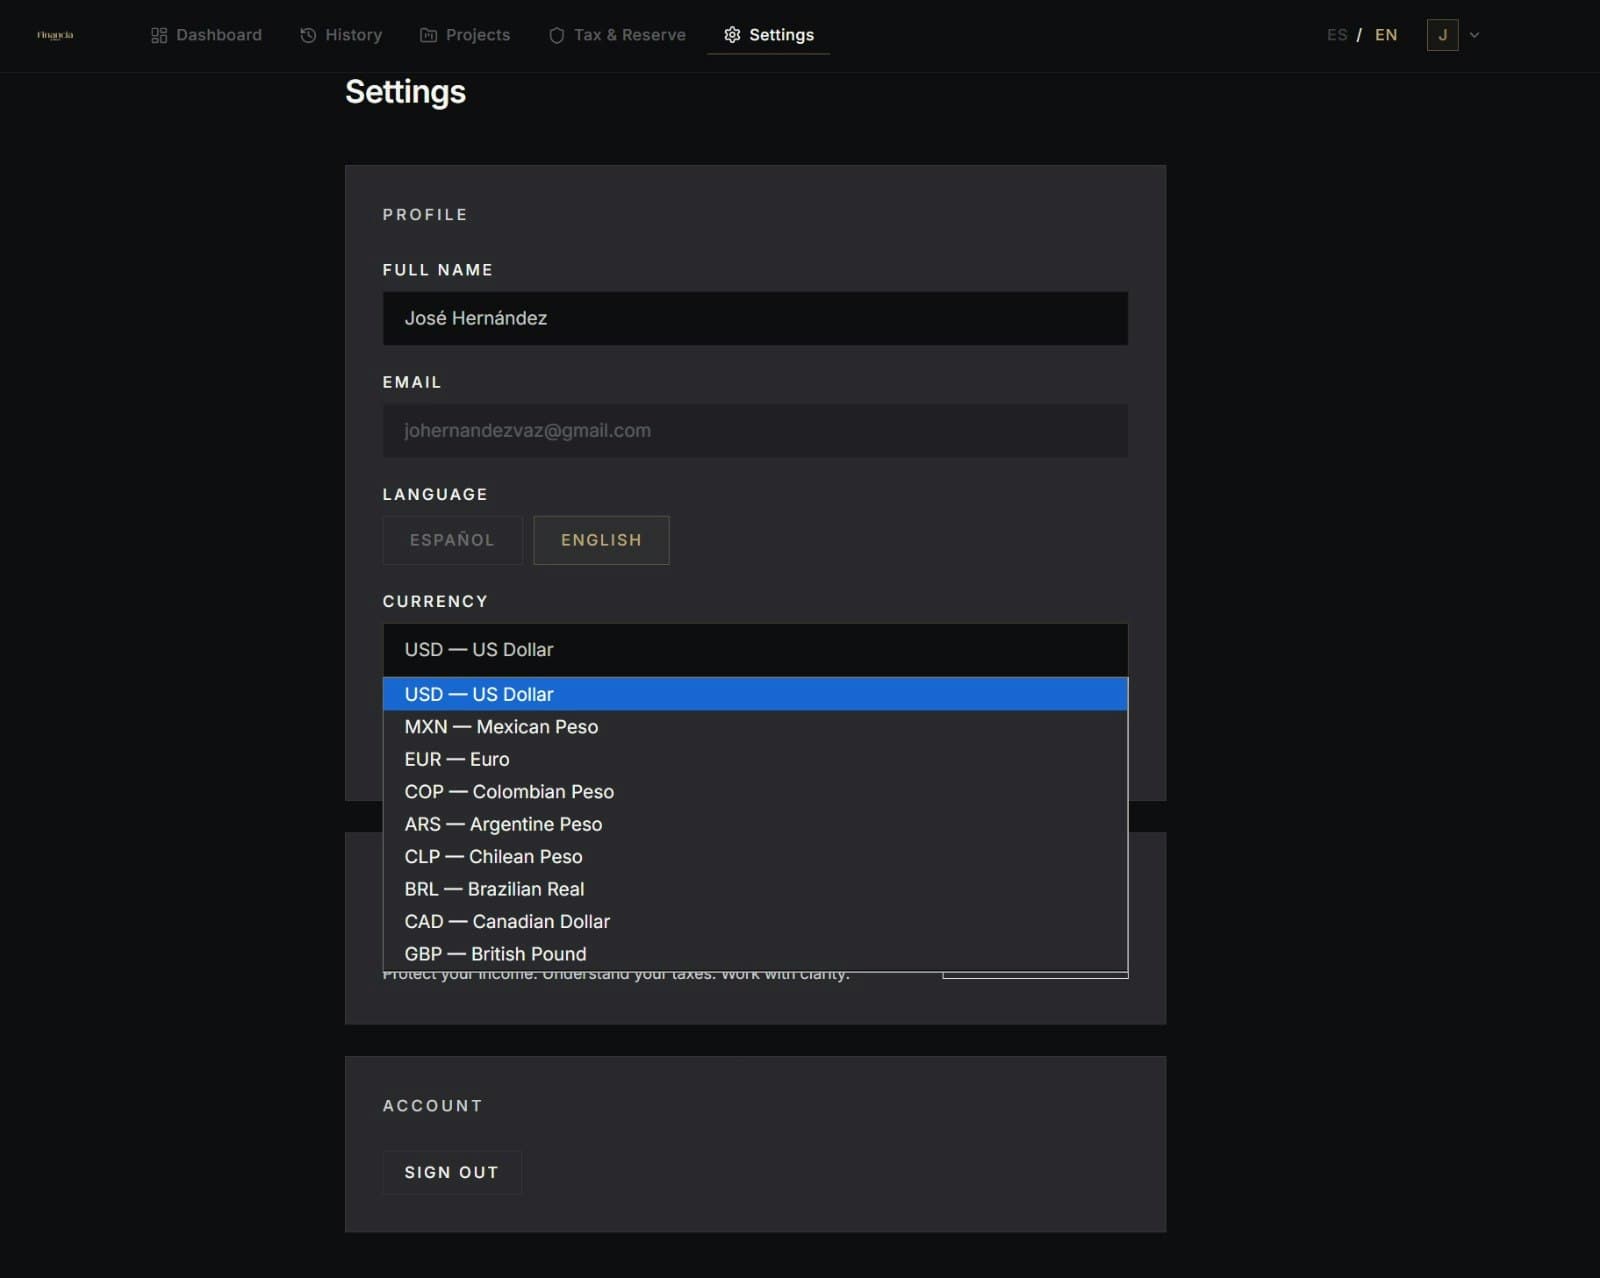
Task: Open Dashboard using the grid icon
Action: coord(158,35)
